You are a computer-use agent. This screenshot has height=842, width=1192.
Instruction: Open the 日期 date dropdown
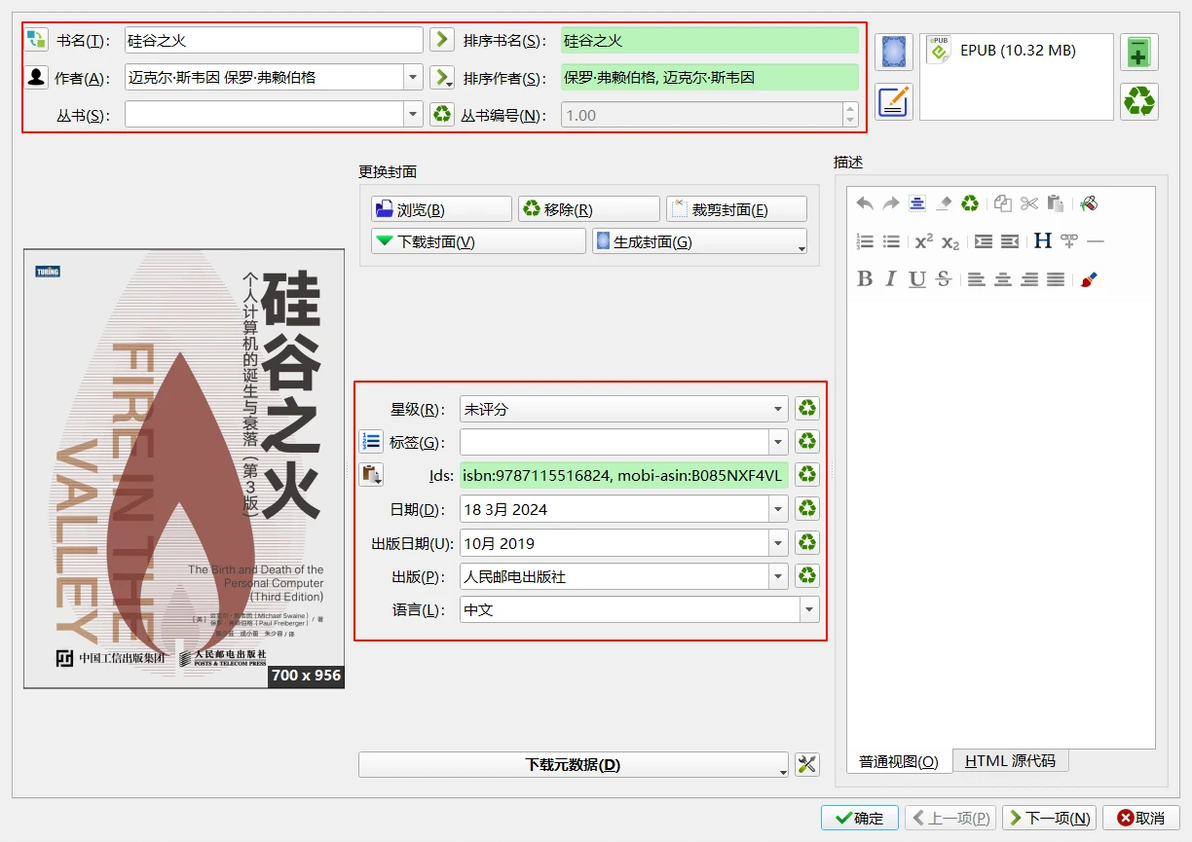click(778, 509)
